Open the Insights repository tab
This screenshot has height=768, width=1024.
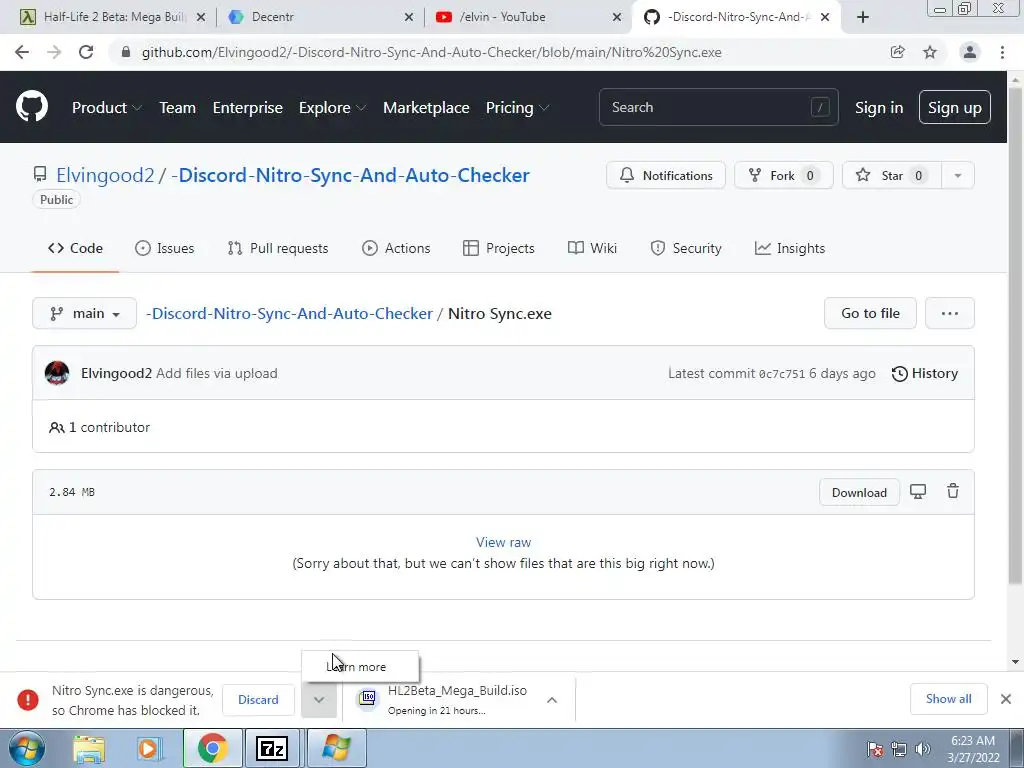790,248
